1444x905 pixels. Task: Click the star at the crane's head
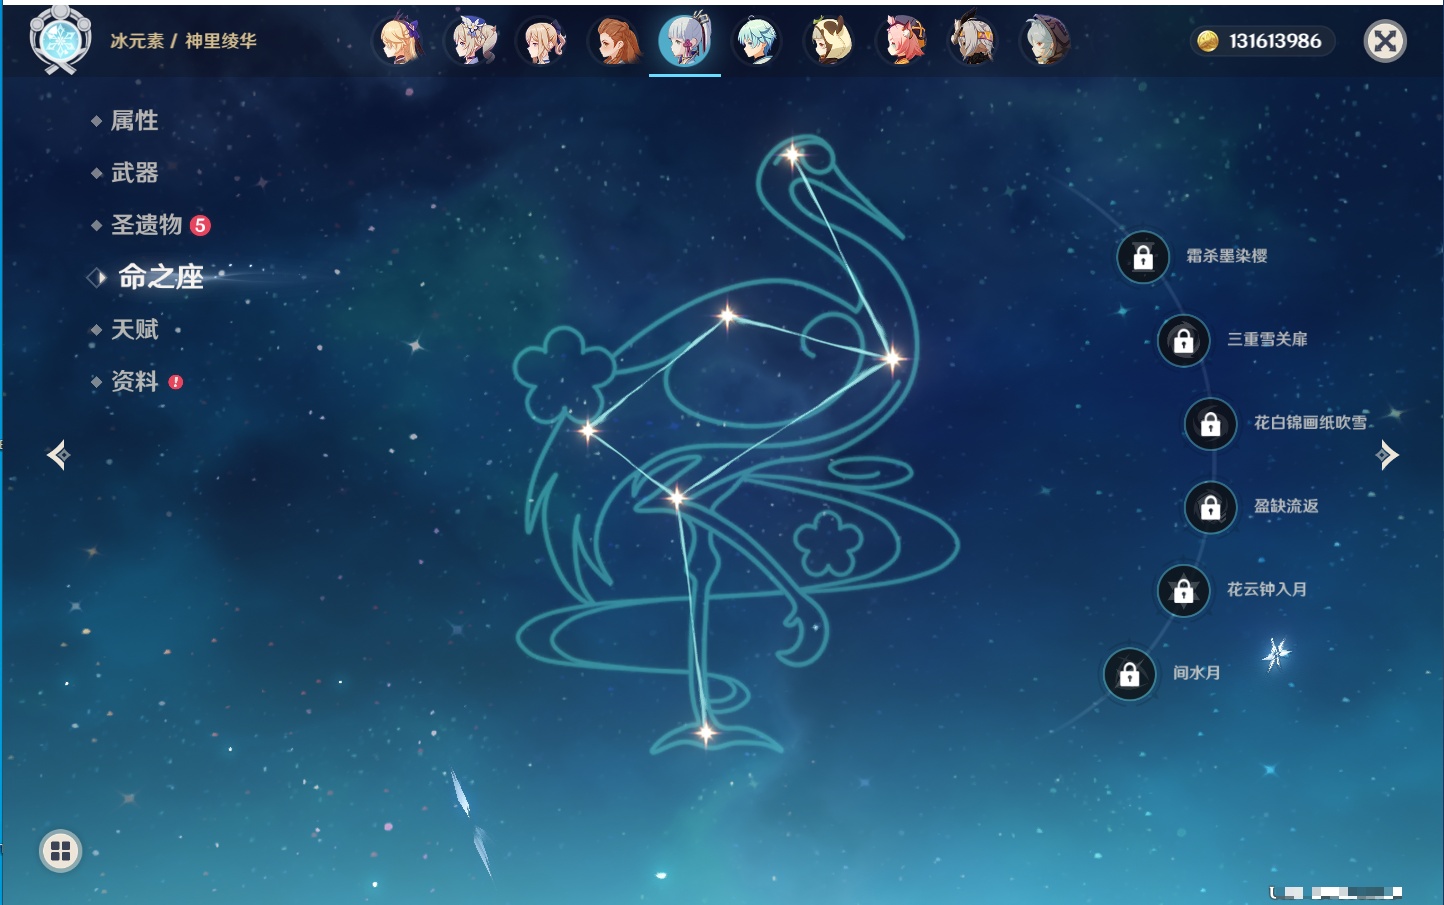(x=793, y=154)
